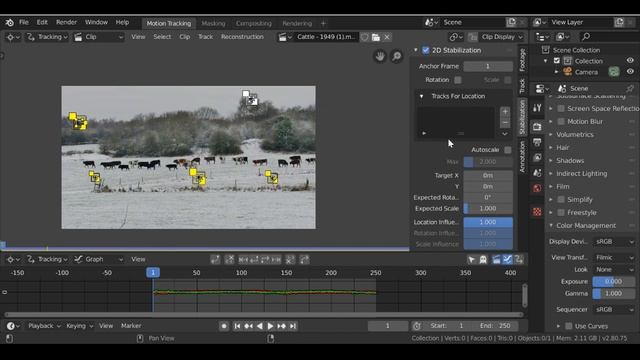Toggle selected-only cursor icon in graph header

pos(471,260)
